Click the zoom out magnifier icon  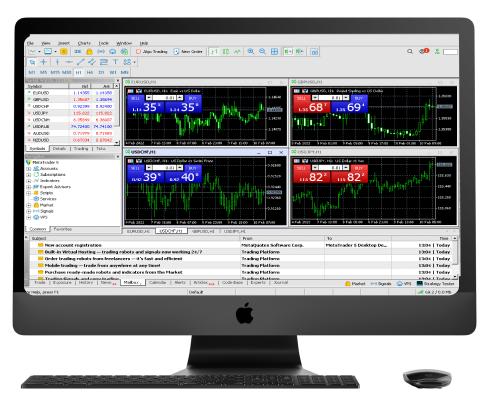point(262,52)
